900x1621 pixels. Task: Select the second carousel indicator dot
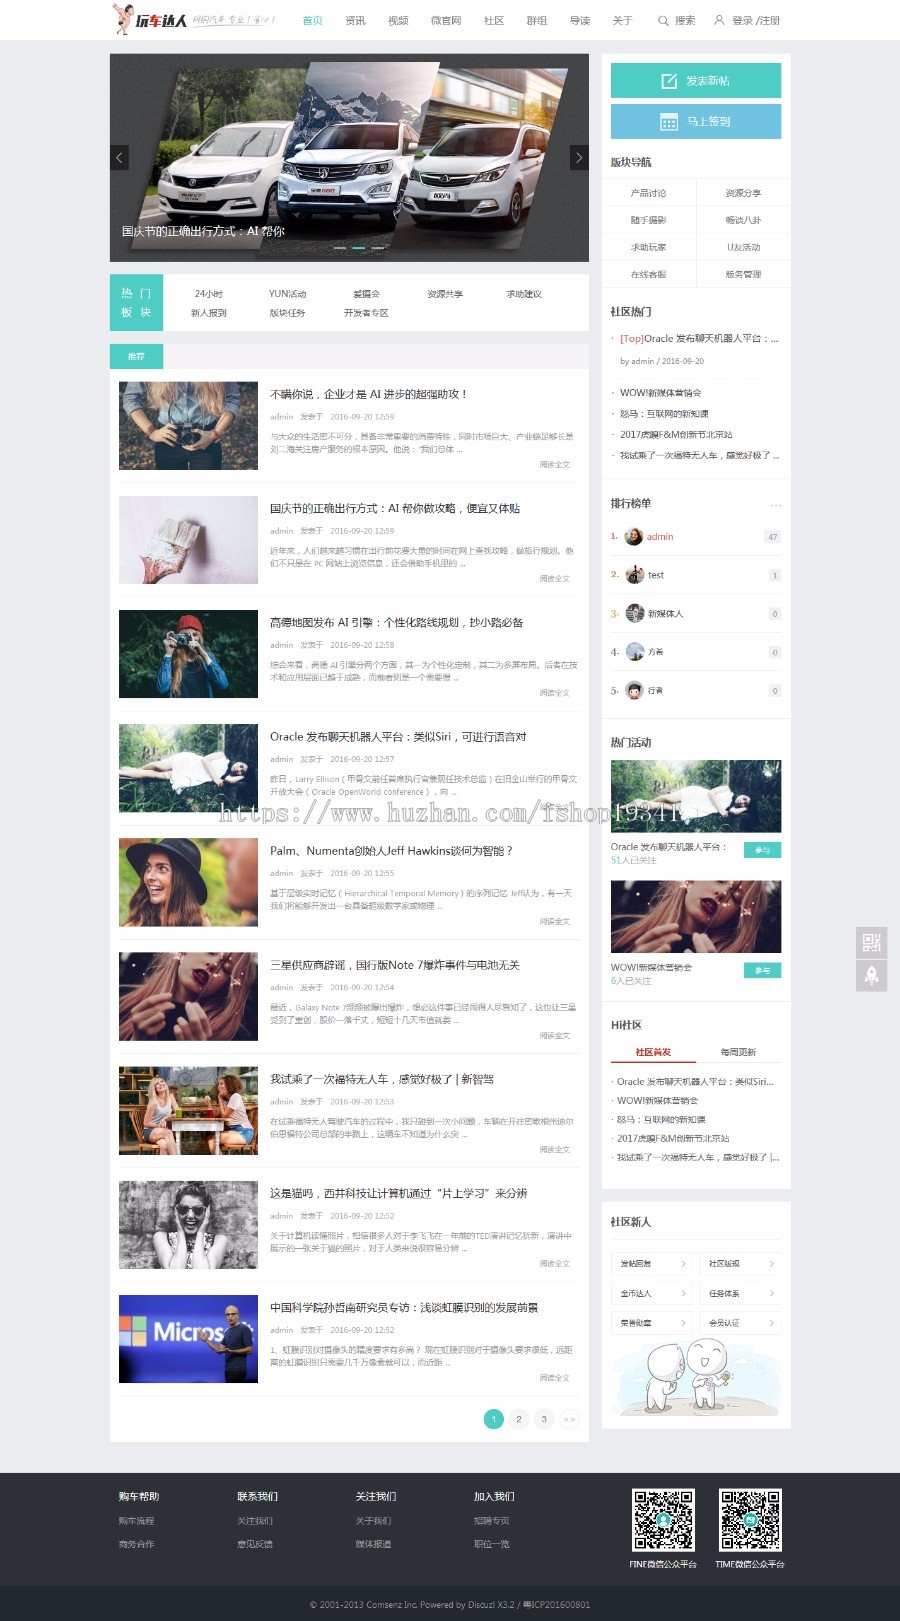point(358,247)
